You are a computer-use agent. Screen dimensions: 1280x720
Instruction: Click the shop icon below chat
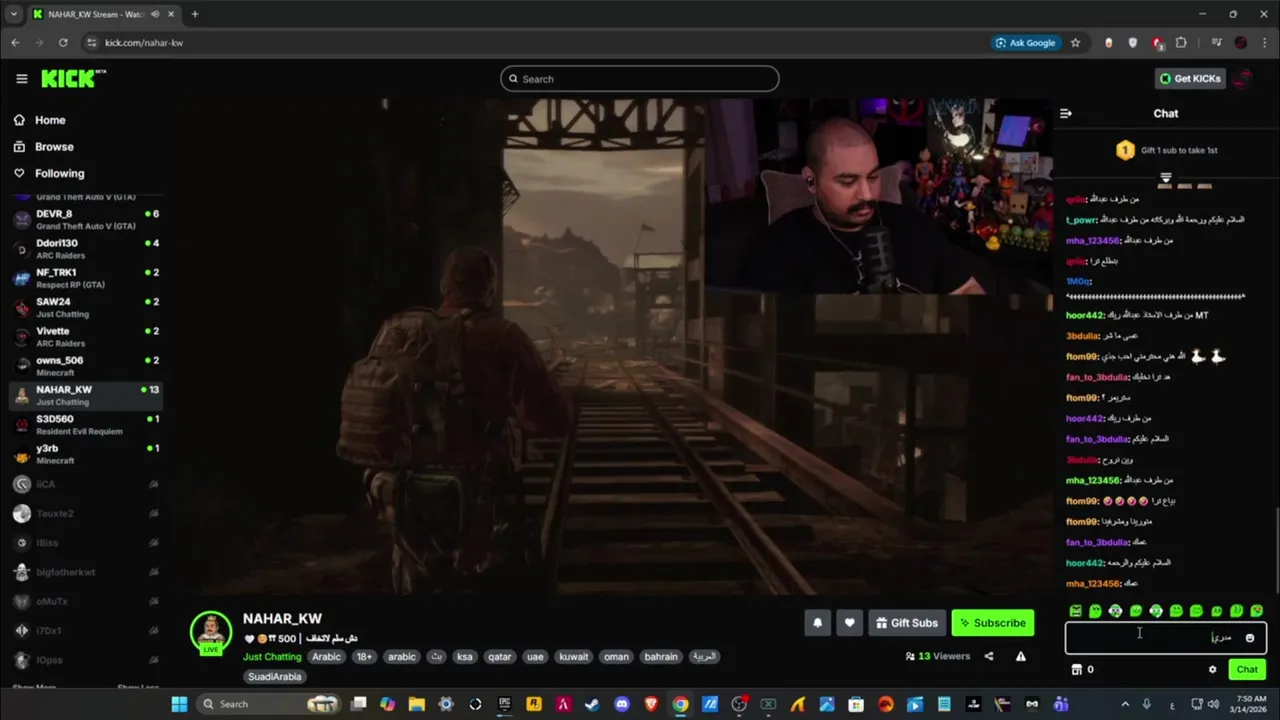[x=1076, y=670]
